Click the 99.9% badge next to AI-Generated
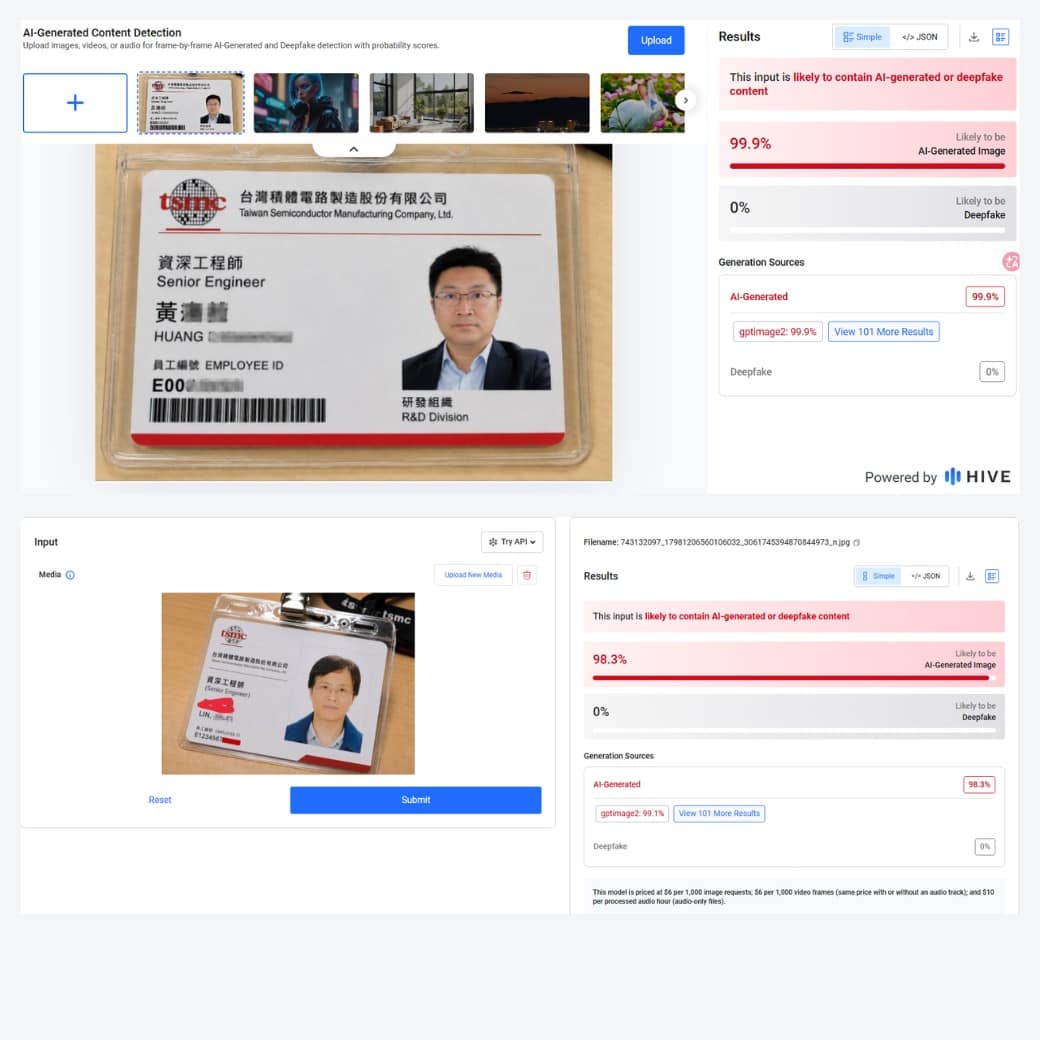The image size is (1040, 1040). (x=985, y=296)
